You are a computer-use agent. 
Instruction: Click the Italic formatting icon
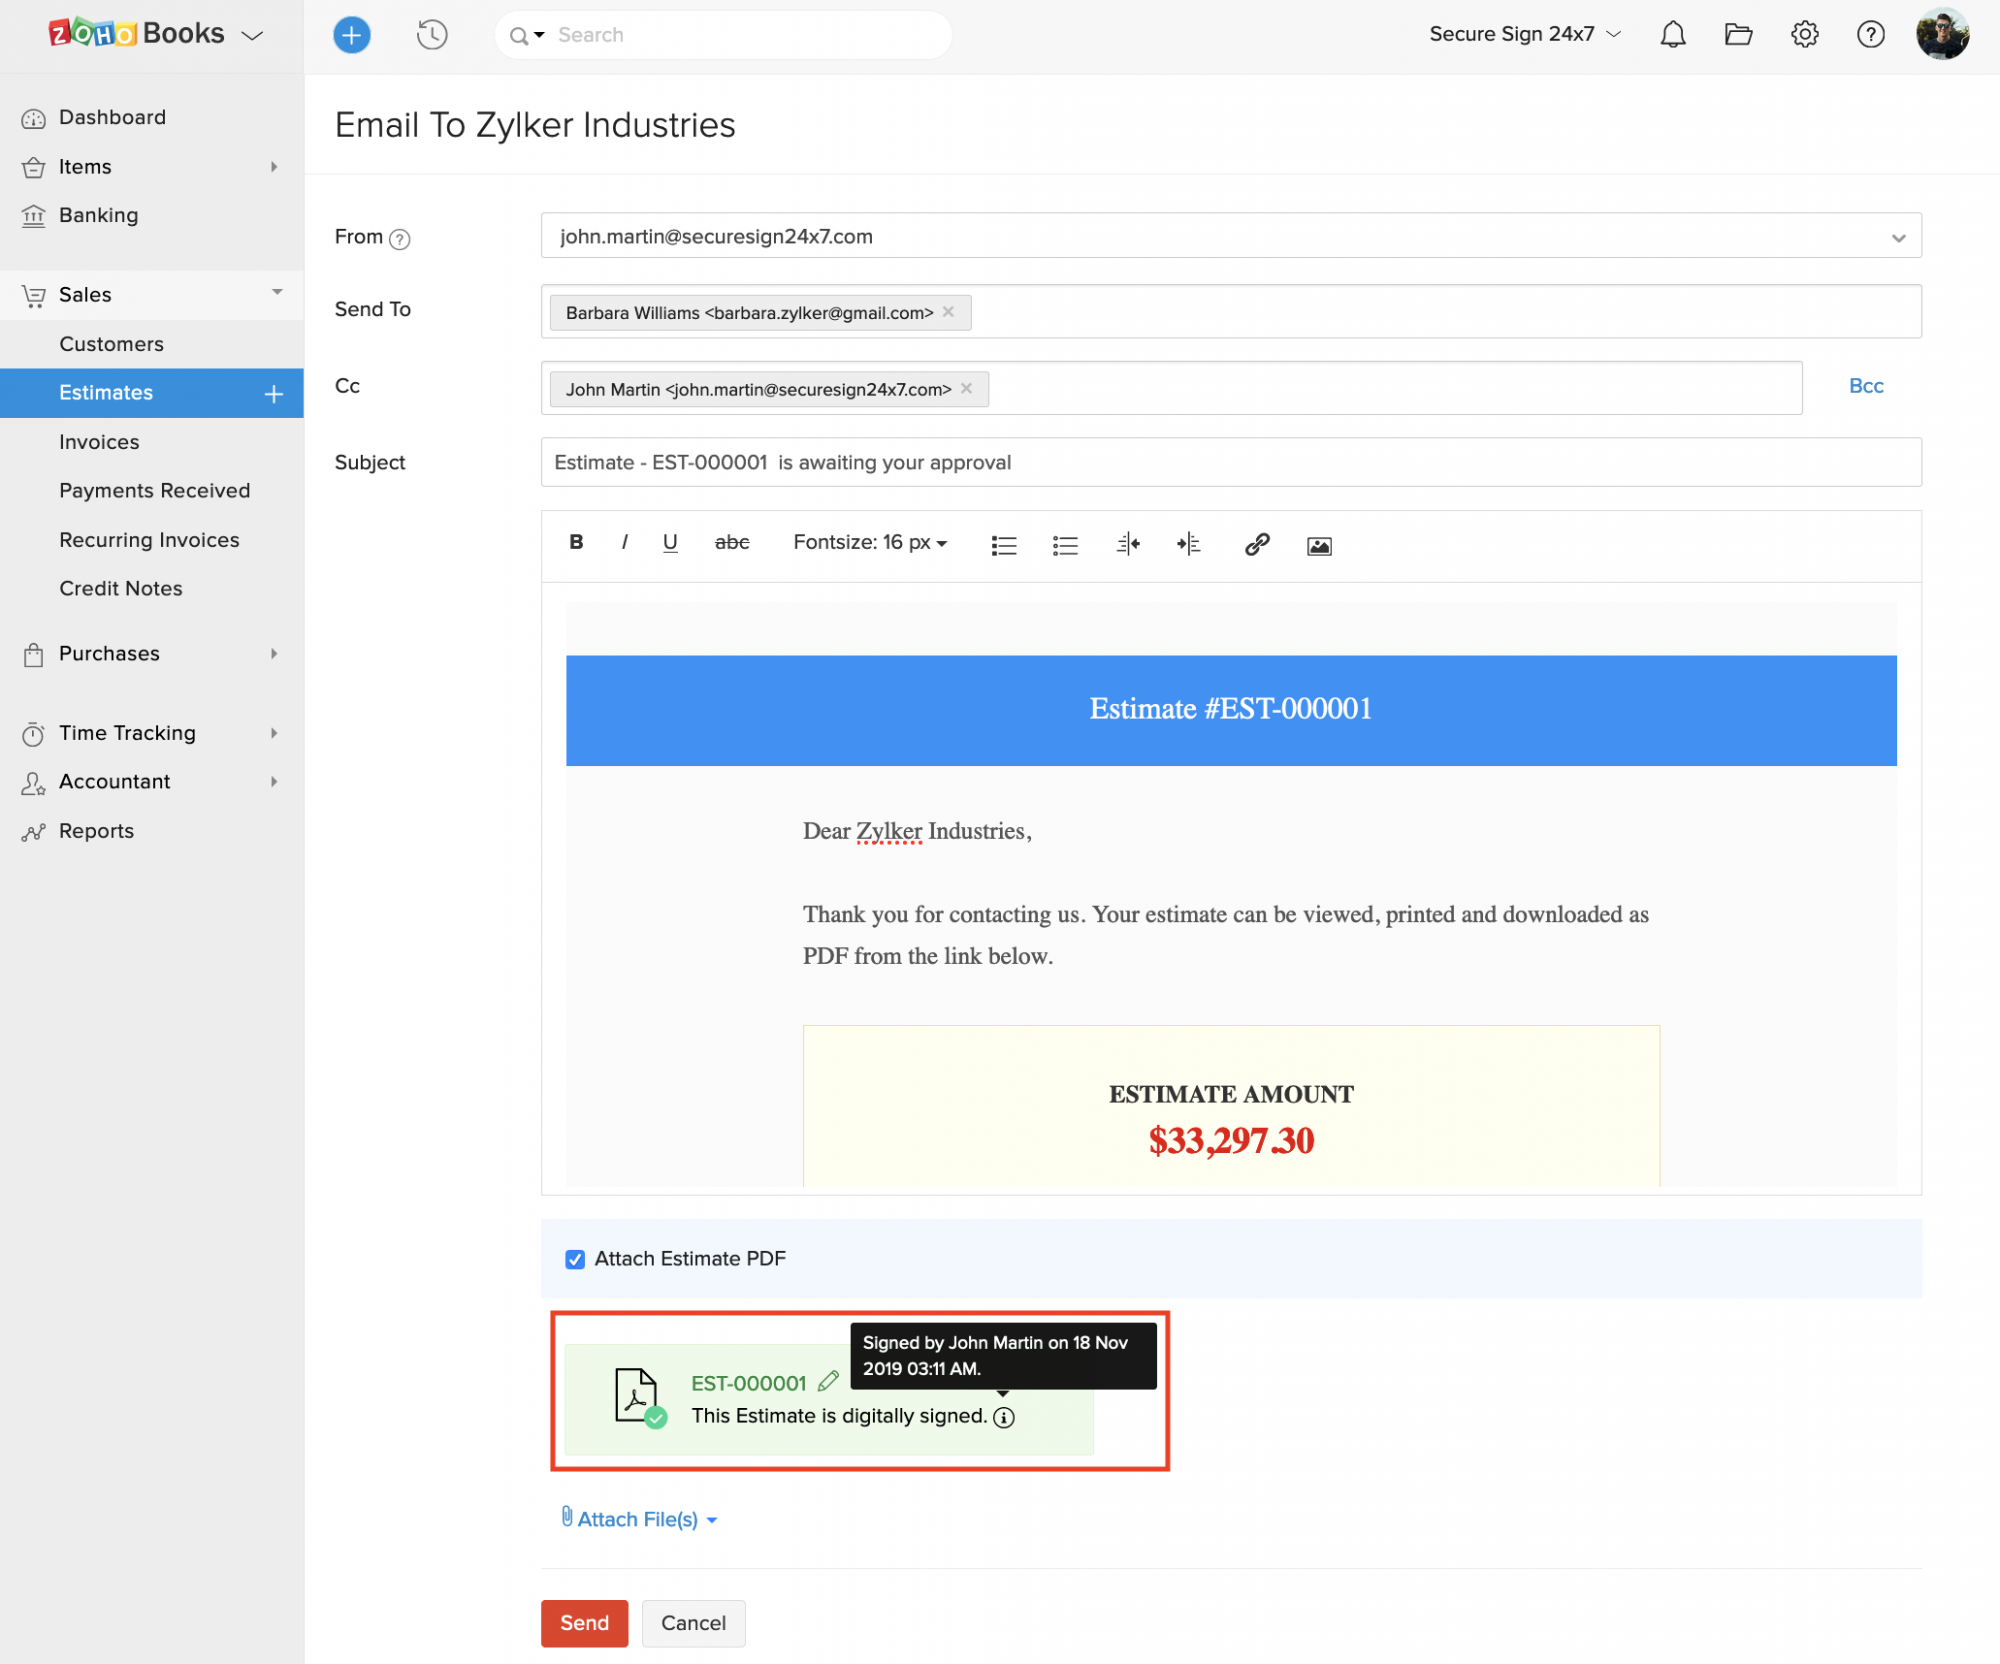pos(625,543)
